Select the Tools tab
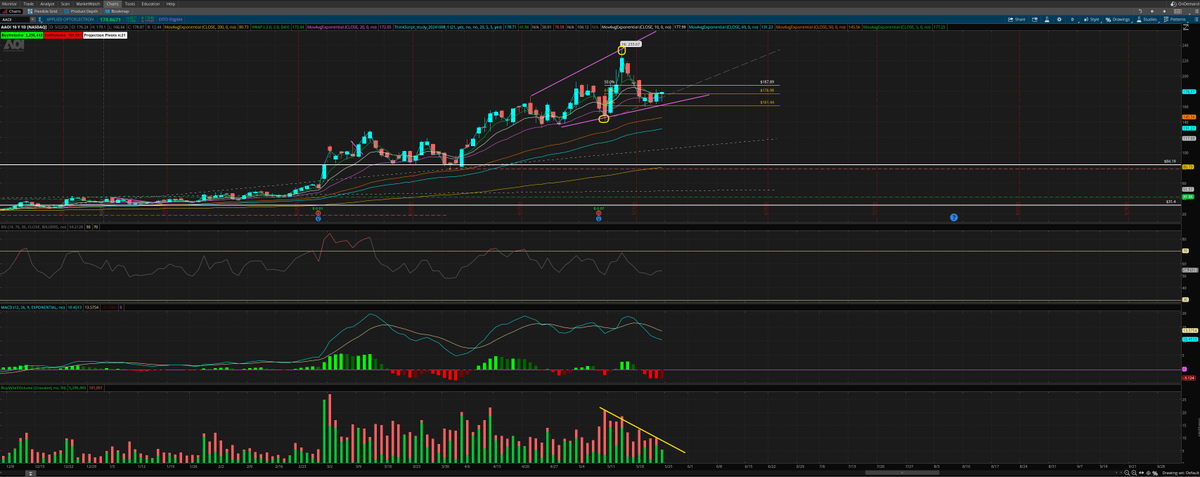The image size is (1200, 477). coord(130,3)
